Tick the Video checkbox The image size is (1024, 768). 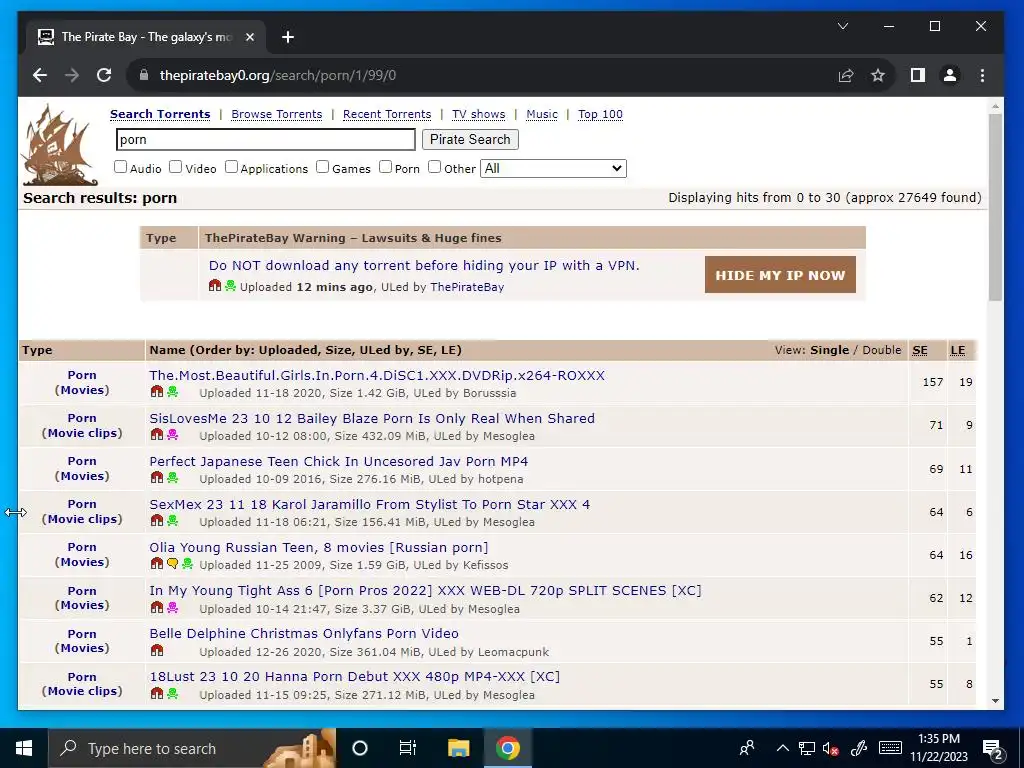[x=176, y=167]
